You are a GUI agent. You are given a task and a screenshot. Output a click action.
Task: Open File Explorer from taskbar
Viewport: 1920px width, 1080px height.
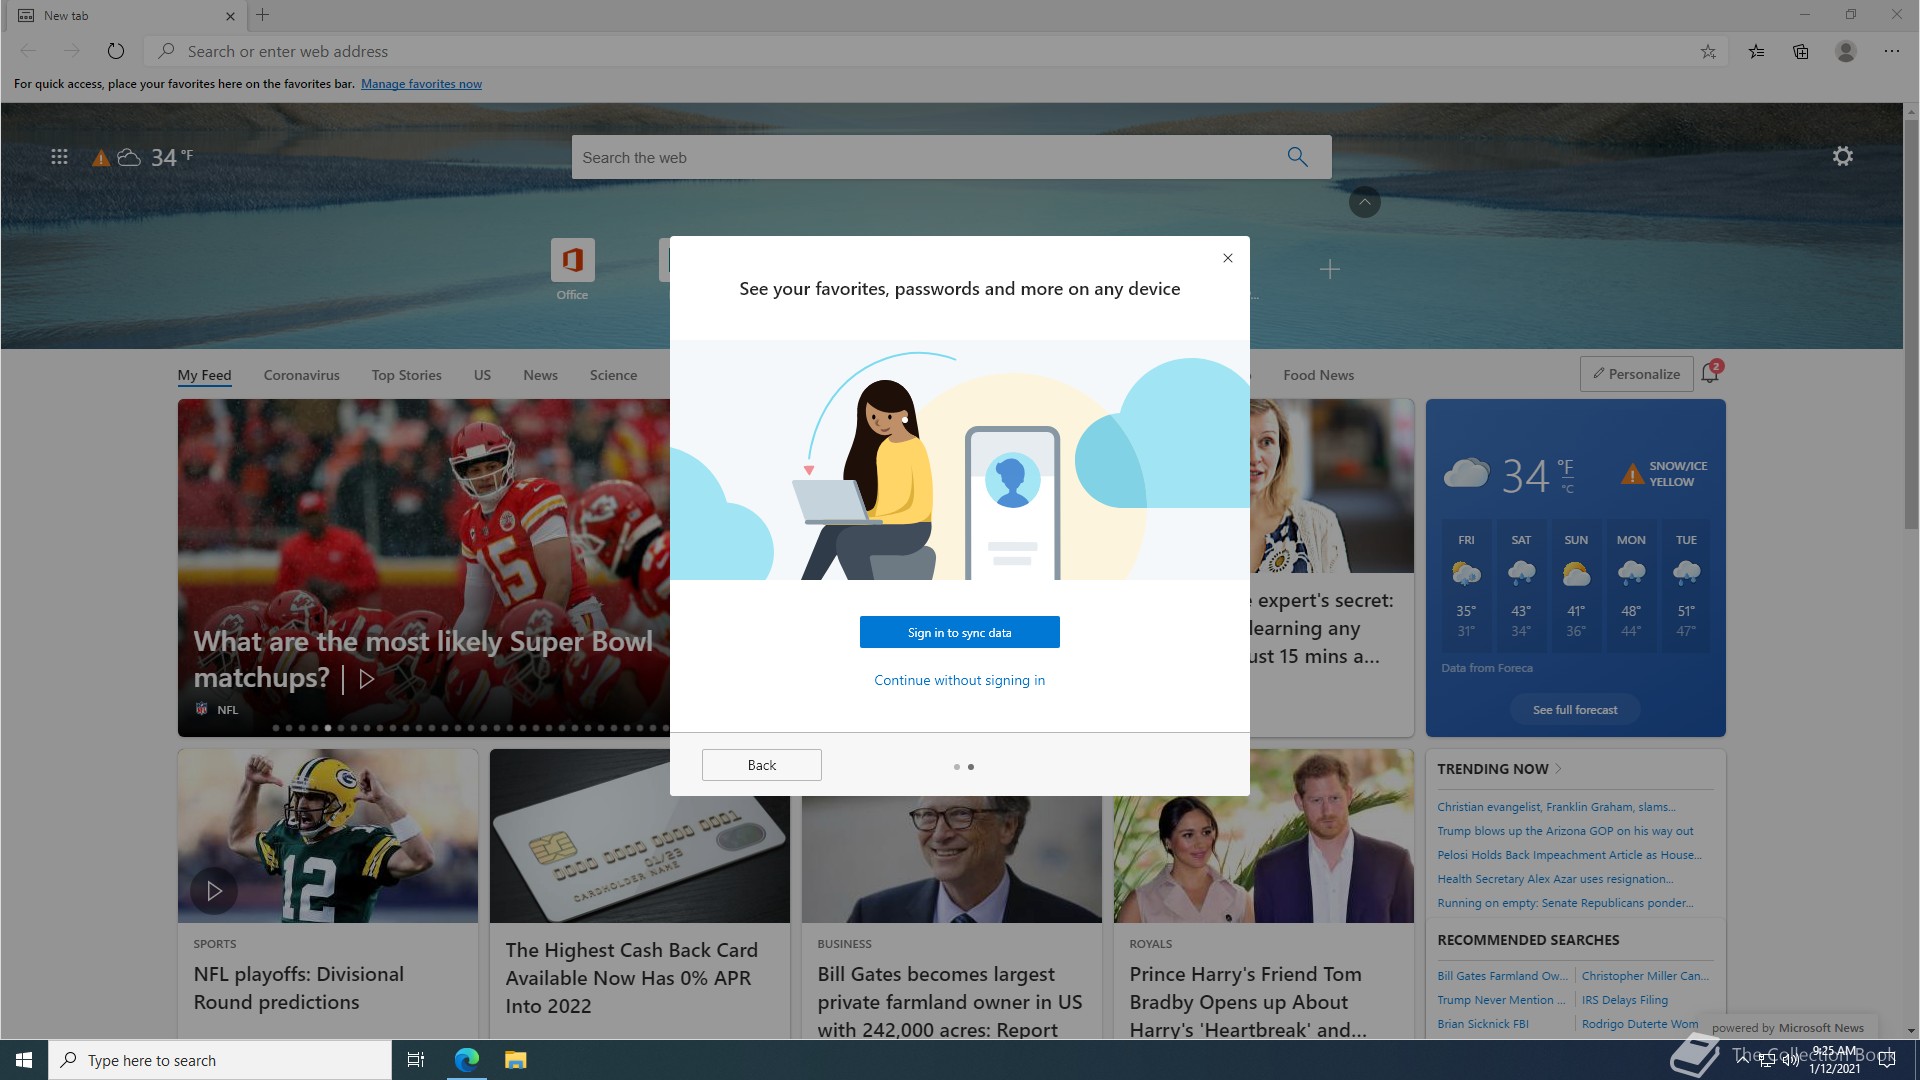(515, 1060)
